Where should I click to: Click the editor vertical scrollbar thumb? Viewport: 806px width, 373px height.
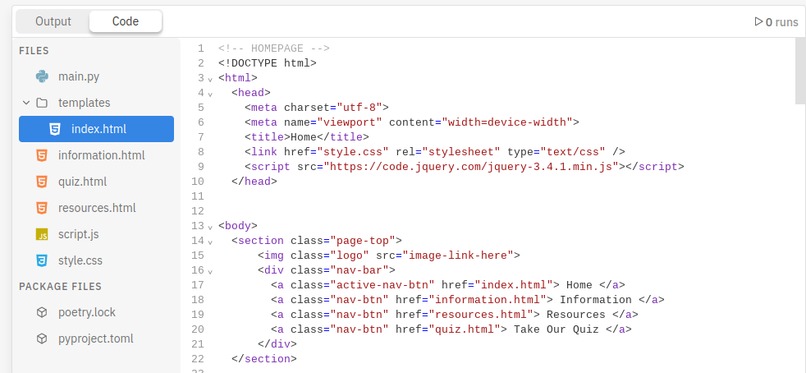tap(800, 71)
